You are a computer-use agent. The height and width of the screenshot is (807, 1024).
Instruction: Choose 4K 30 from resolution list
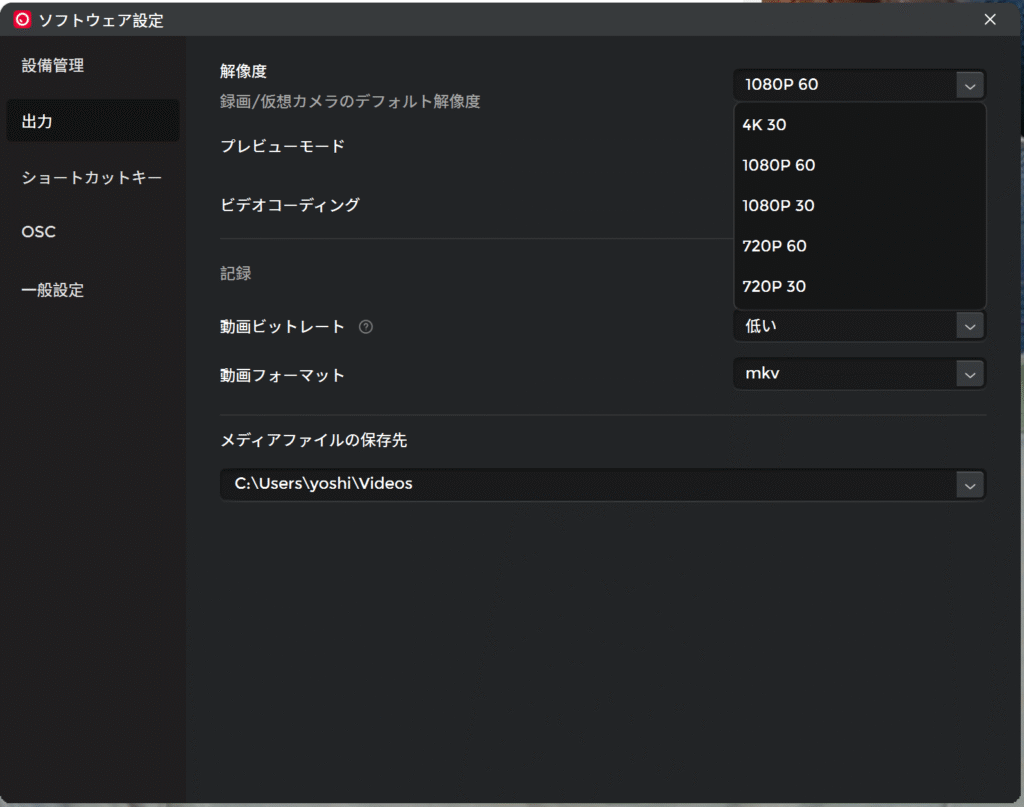coord(765,125)
